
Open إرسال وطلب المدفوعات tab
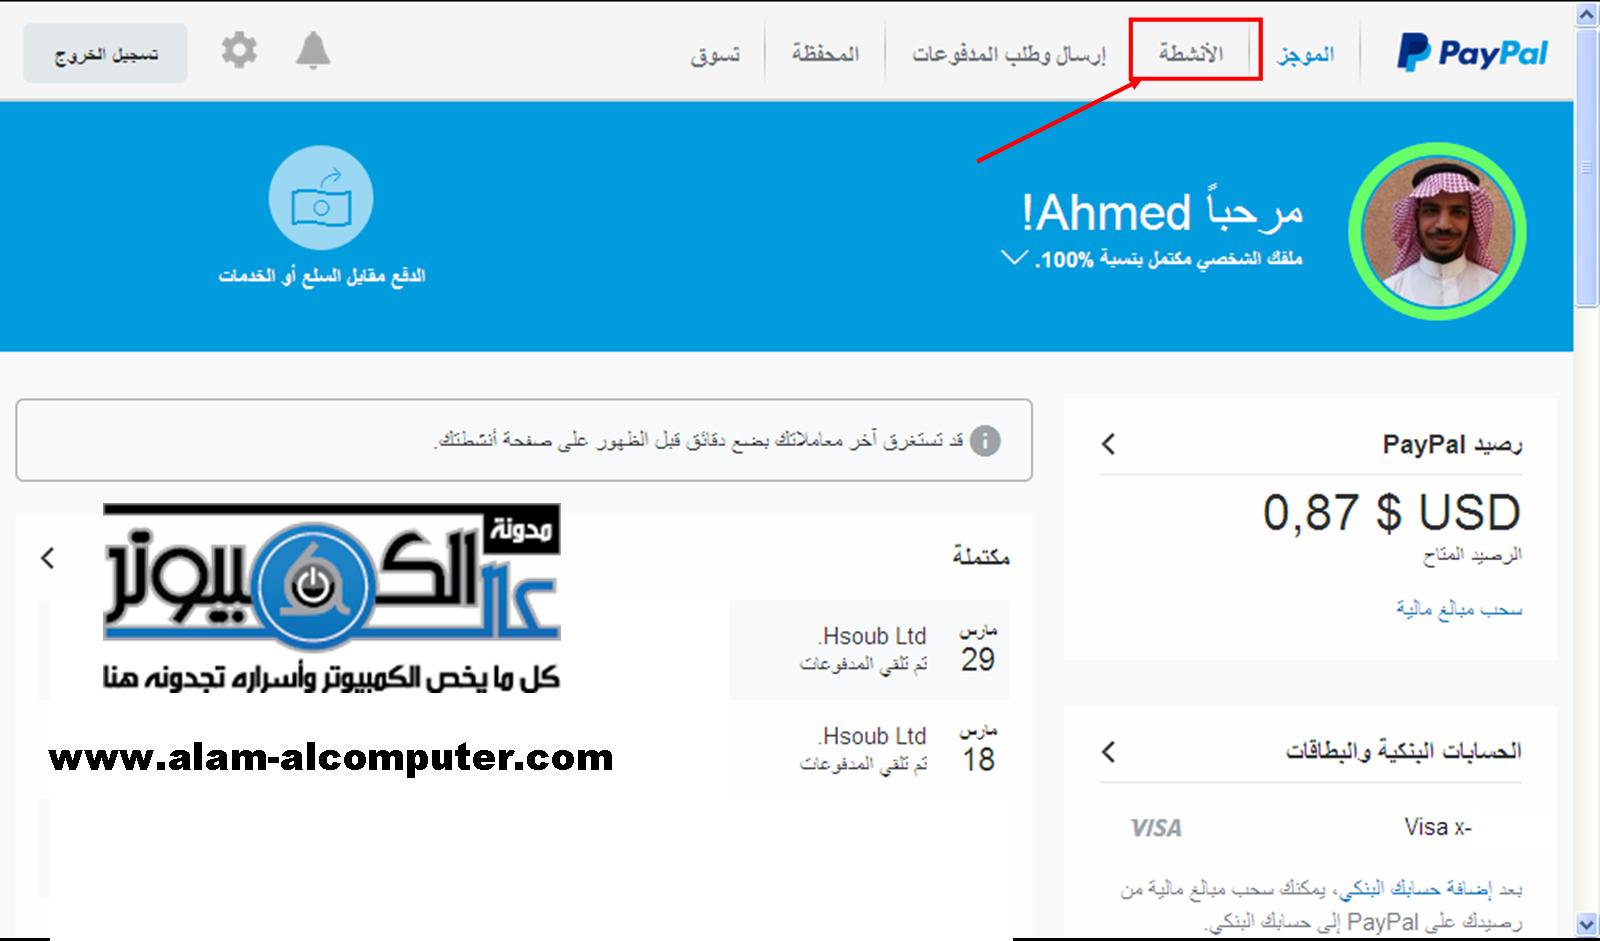coord(1009,54)
